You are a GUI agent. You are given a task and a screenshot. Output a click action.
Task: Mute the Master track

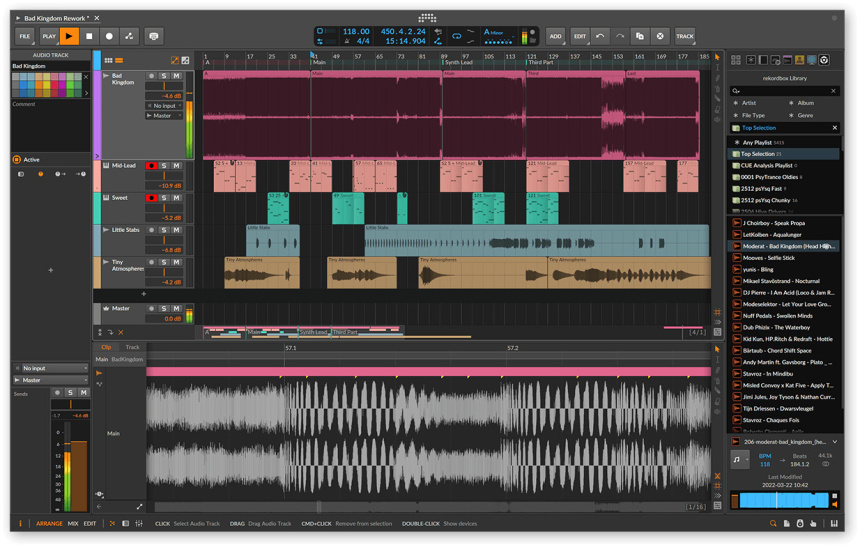[176, 309]
